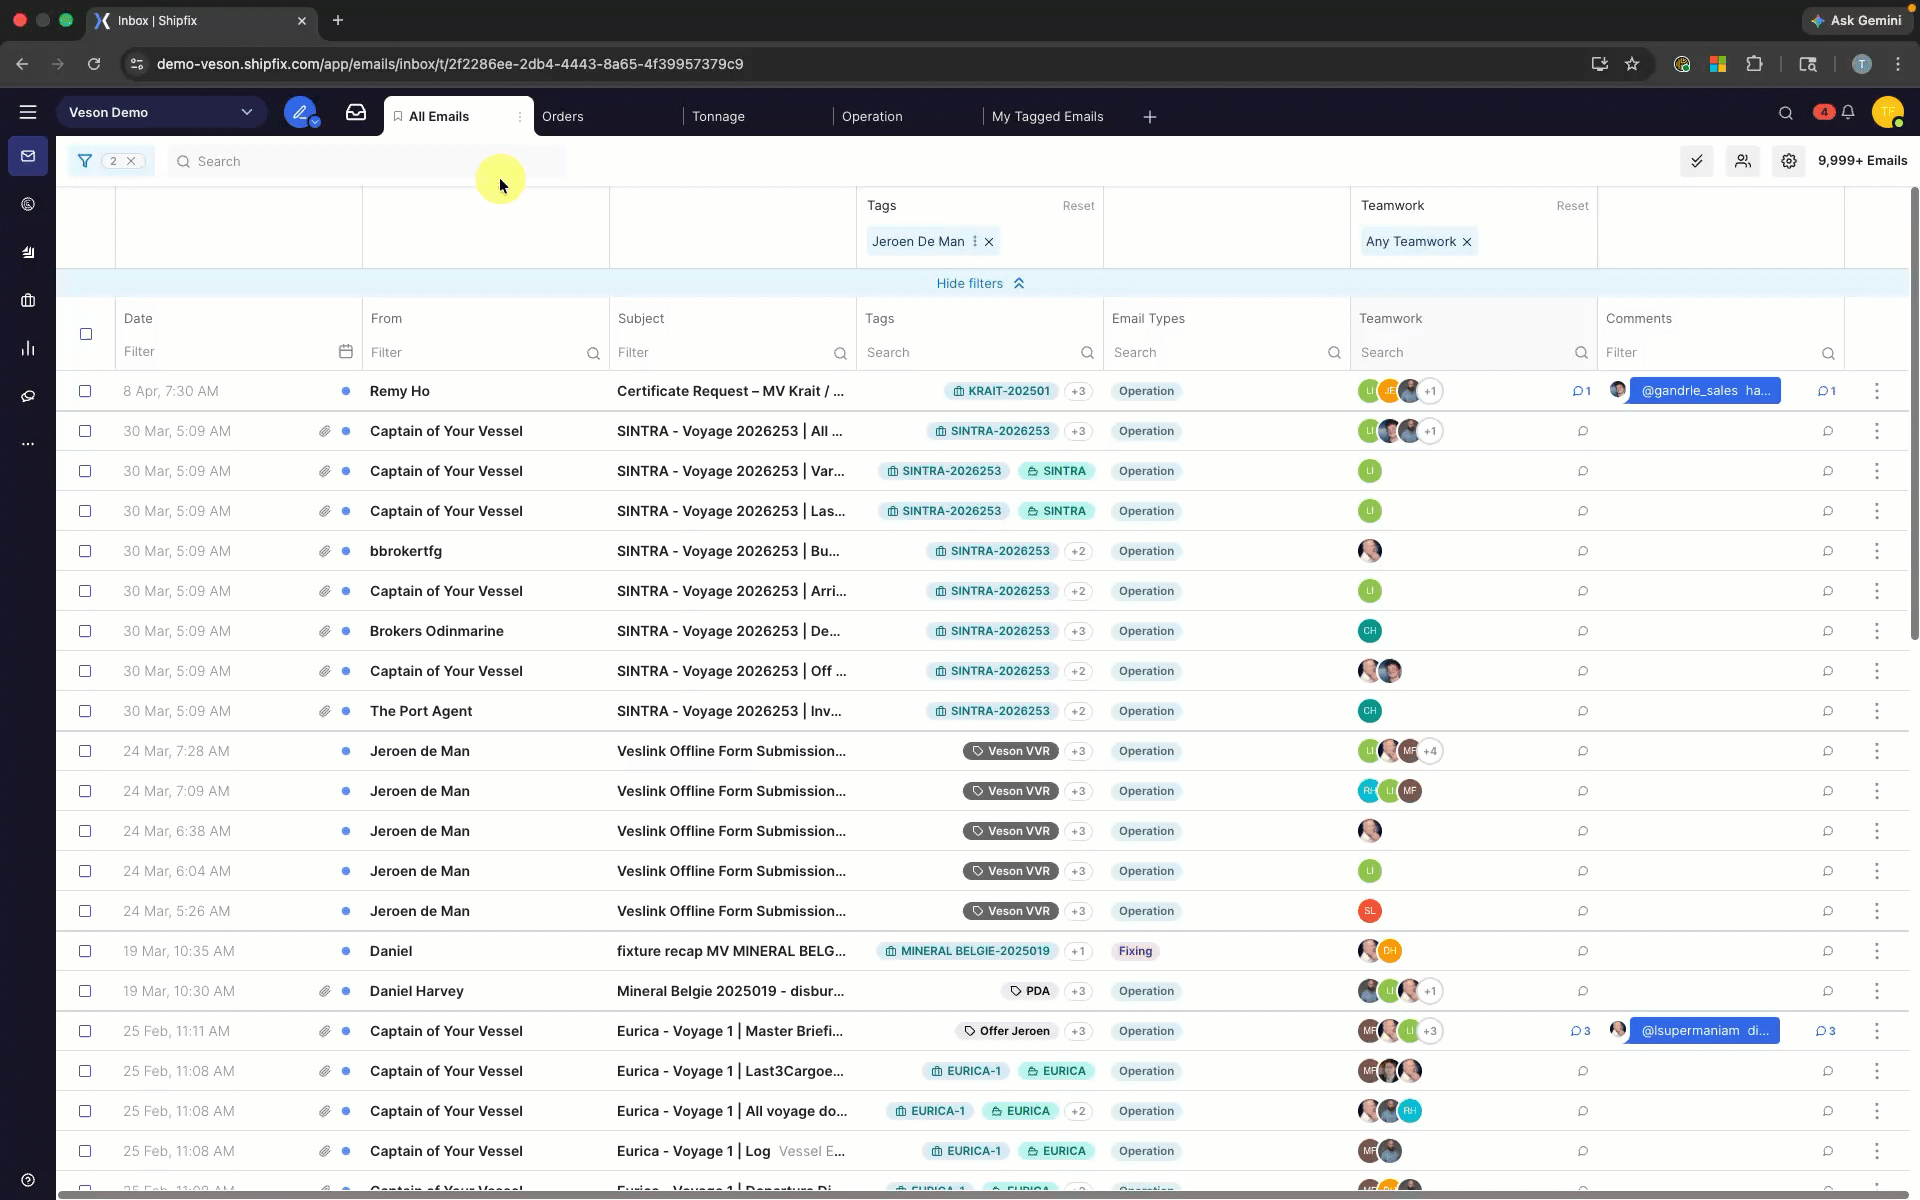Screen dimensions: 1920x1200
Task: Open the @gandrie_sales comment preview
Action: tap(1704, 391)
